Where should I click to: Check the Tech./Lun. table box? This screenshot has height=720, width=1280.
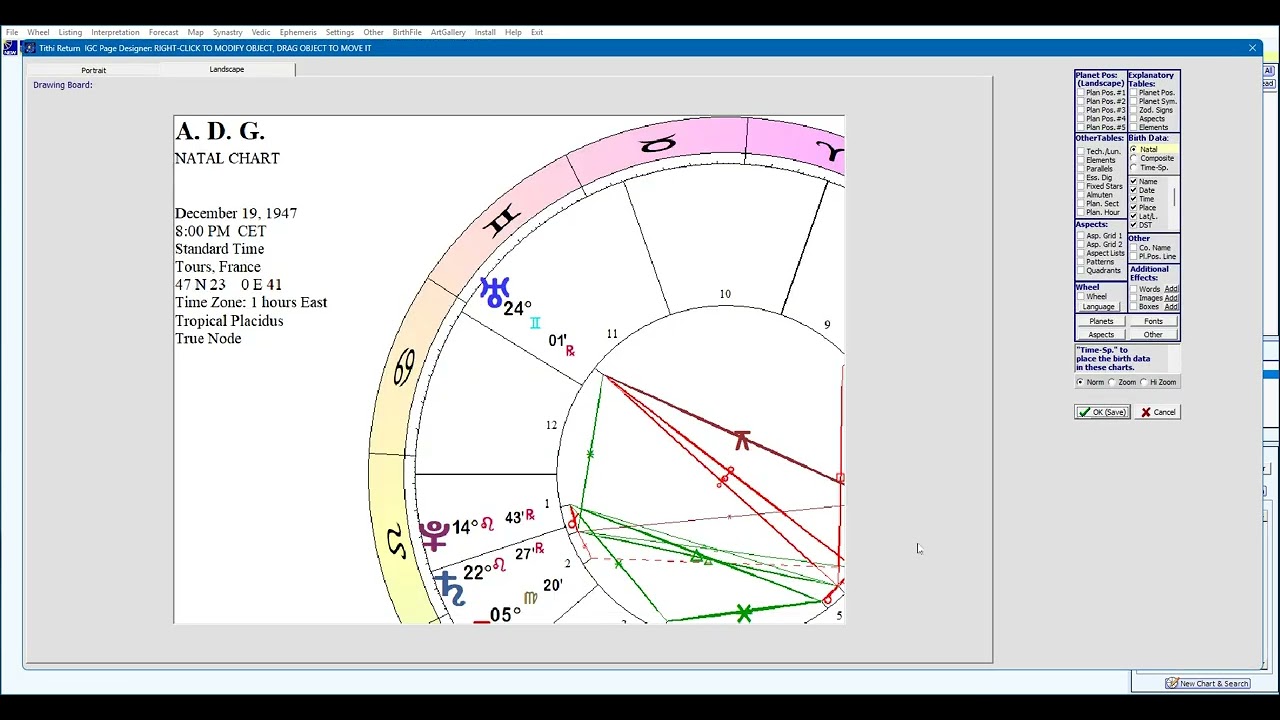point(1081,151)
